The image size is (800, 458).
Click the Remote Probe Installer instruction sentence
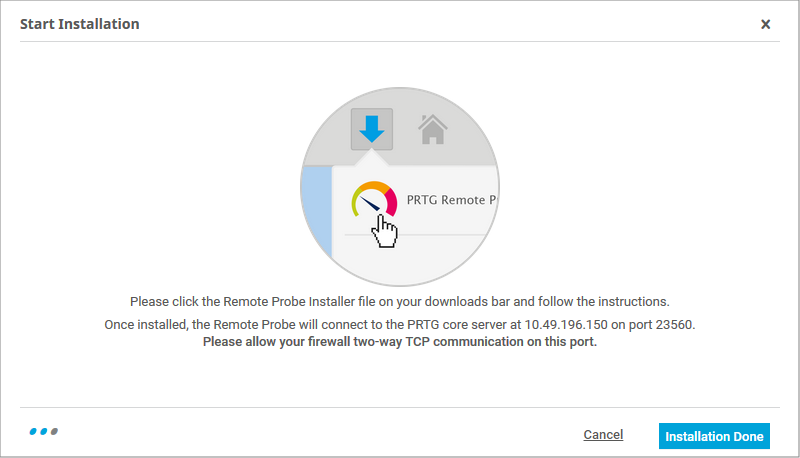coord(400,301)
